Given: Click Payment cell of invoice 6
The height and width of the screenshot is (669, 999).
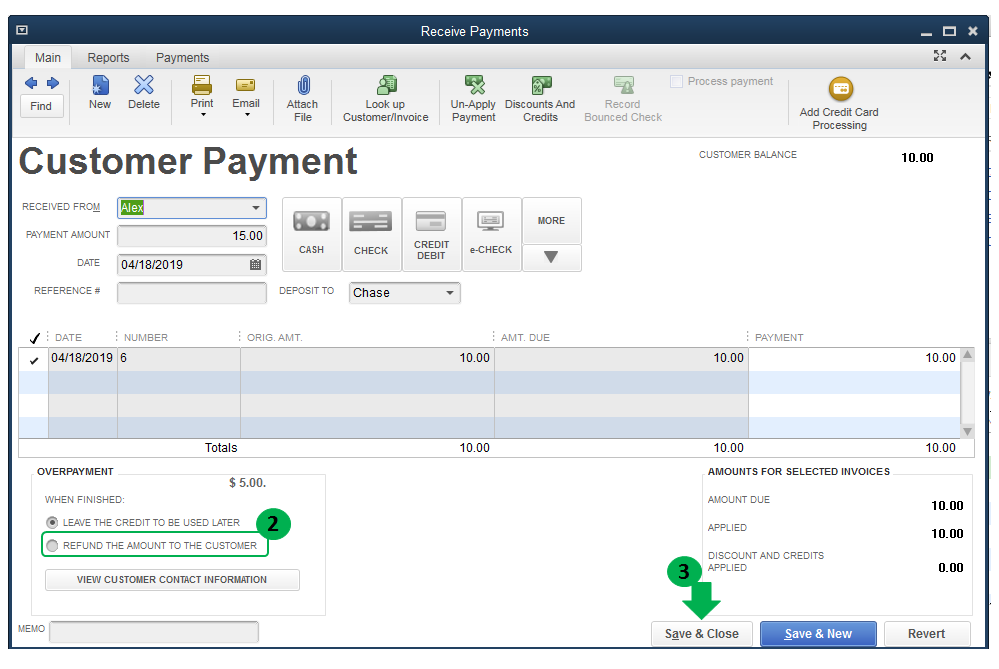Looking at the screenshot, I should pyautogui.click(x=854, y=358).
